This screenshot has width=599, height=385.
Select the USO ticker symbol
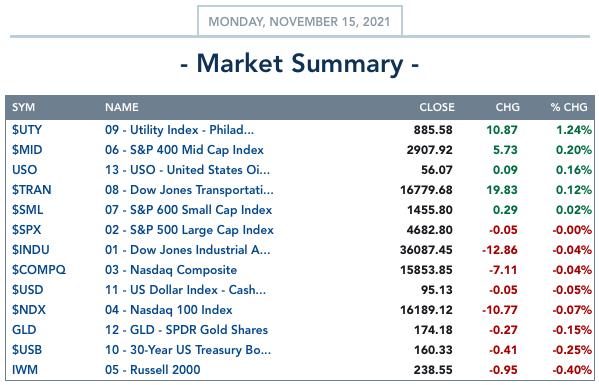[24, 170]
